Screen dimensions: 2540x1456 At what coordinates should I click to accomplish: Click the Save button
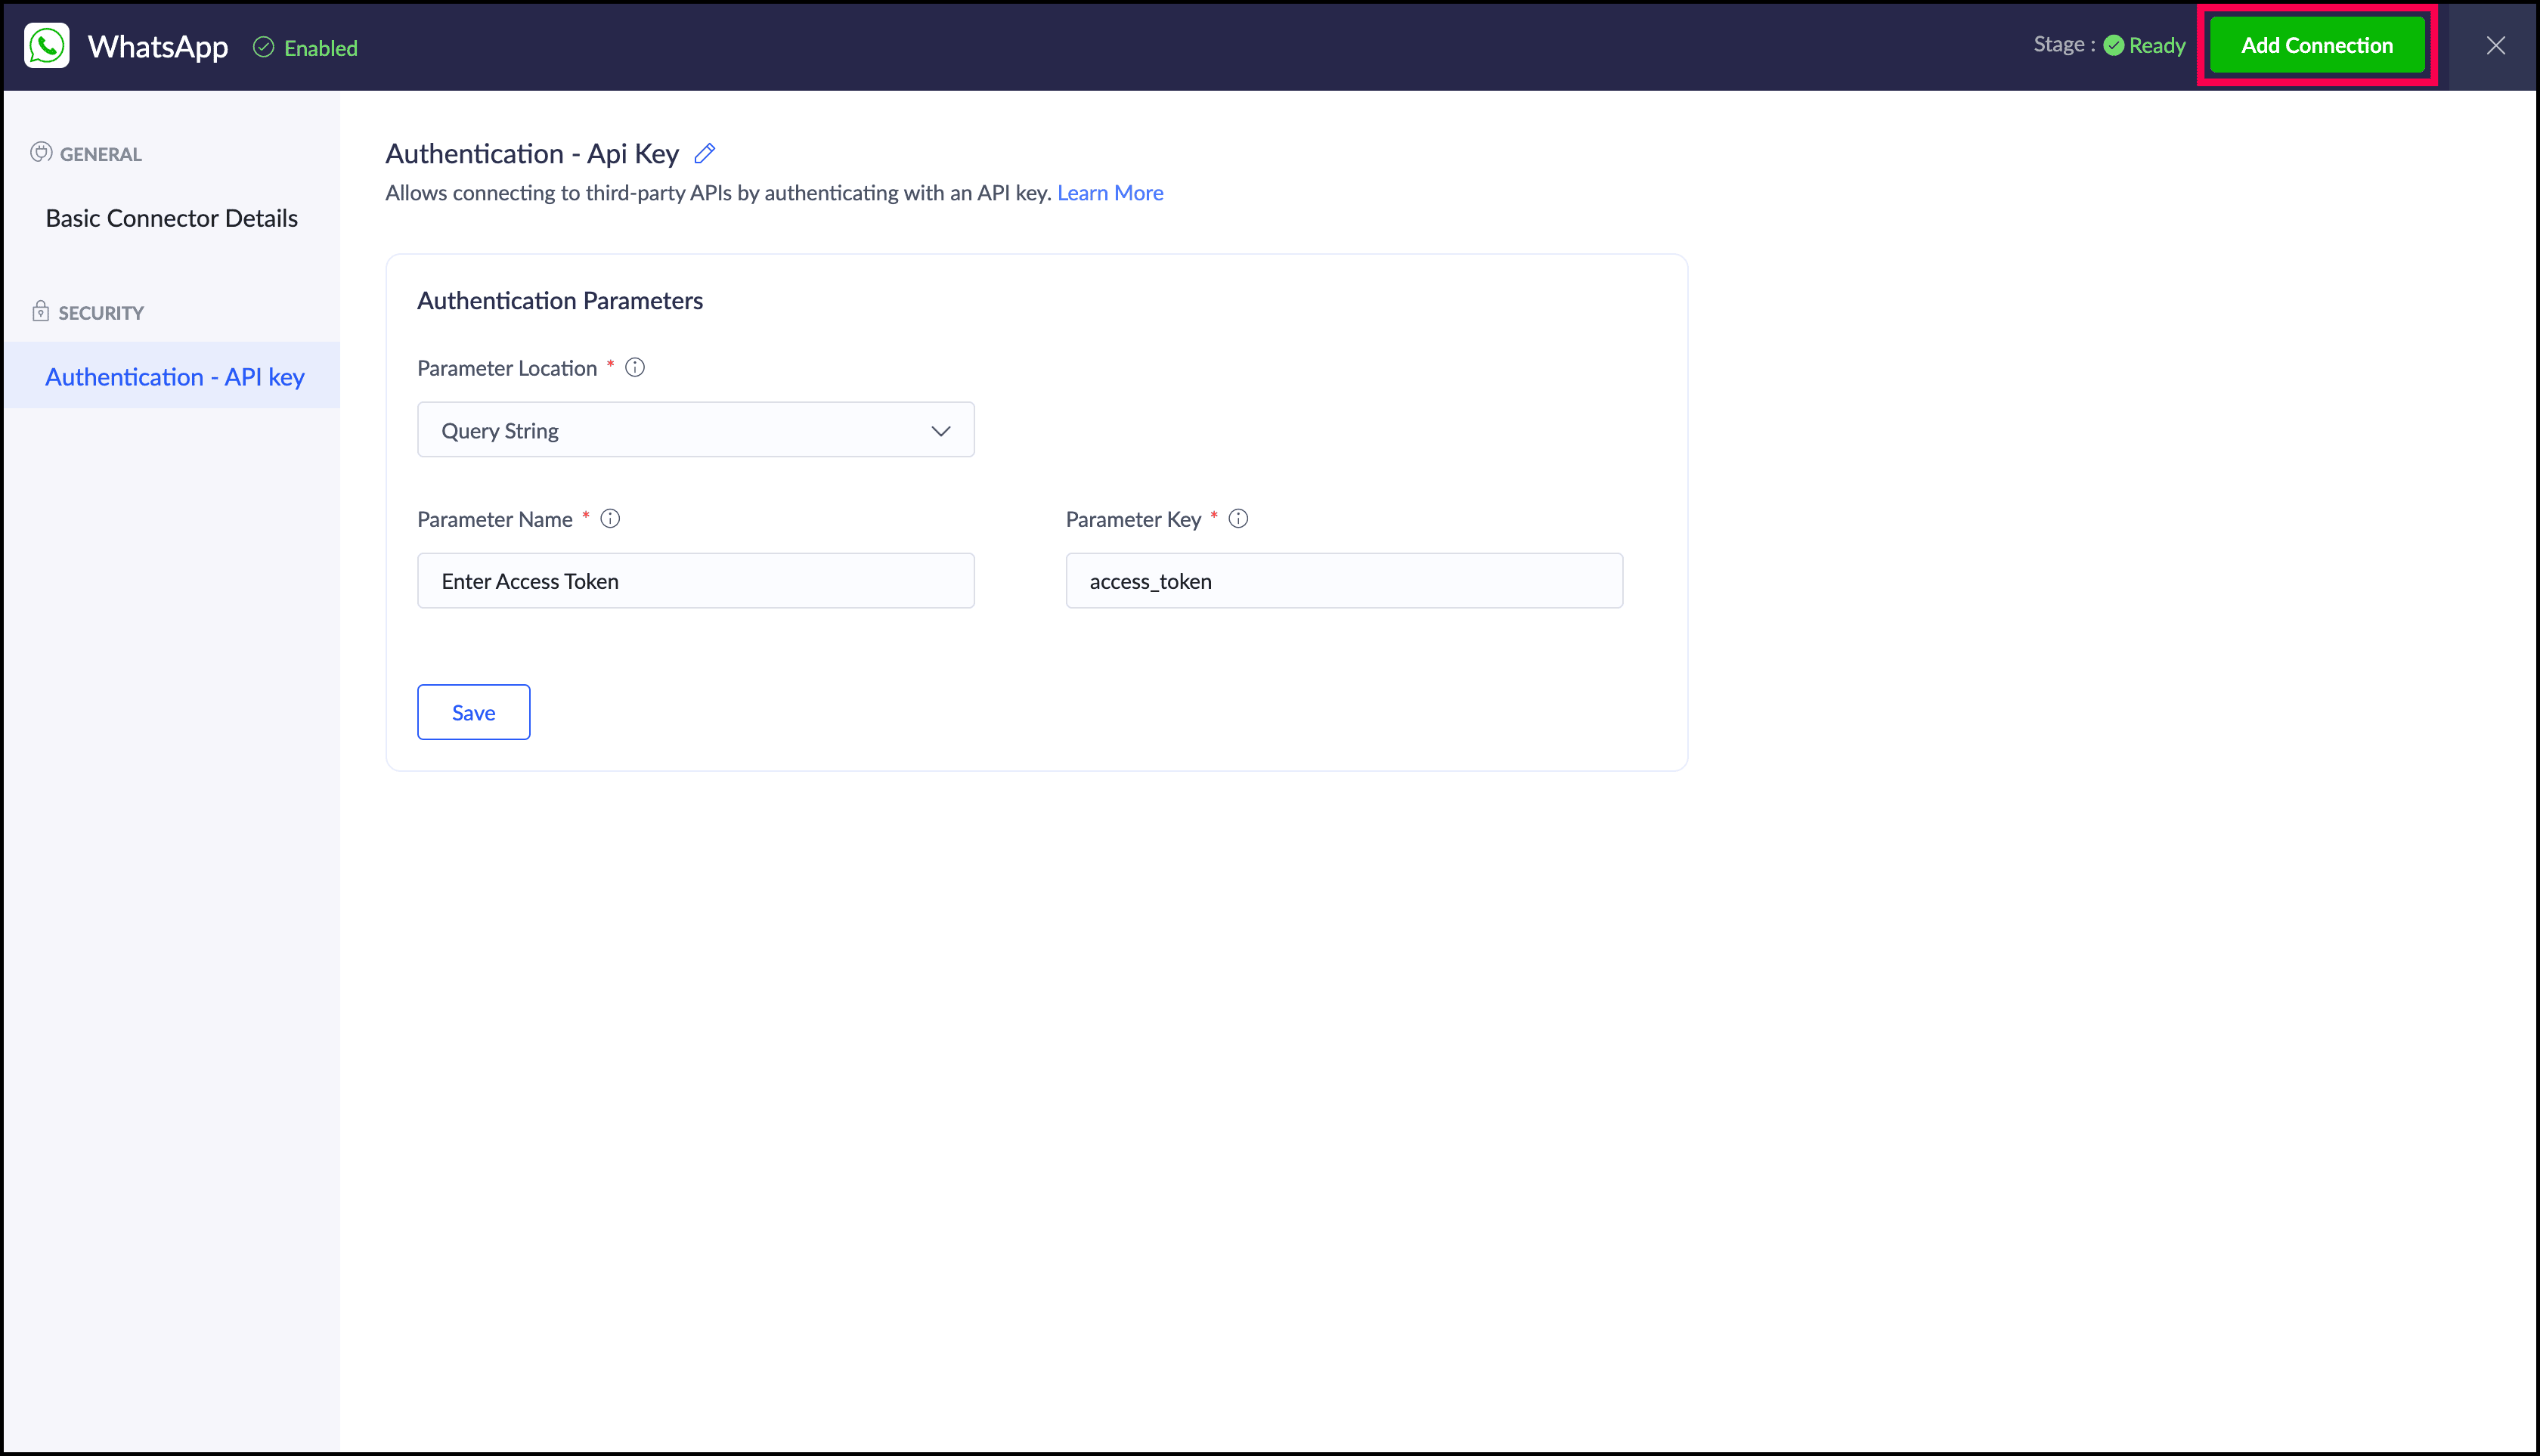click(473, 712)
